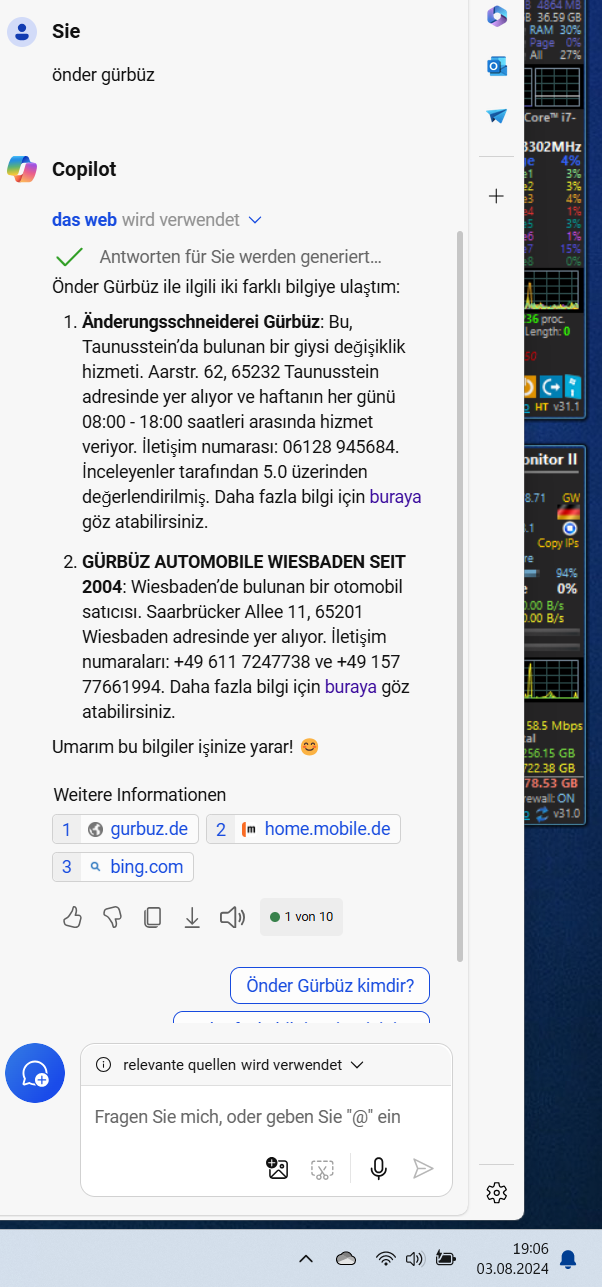Open sidebar settings via the gear icon
602x1287 pixels.
pos(496,1192)
